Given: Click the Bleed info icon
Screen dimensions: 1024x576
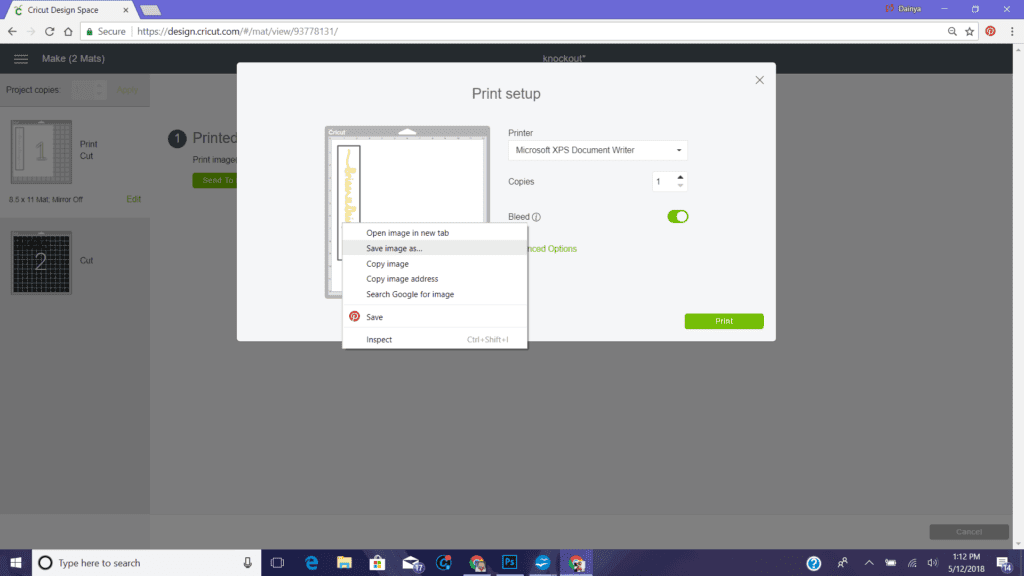Looking at the screenshot, I should click(x=536, y=217).
